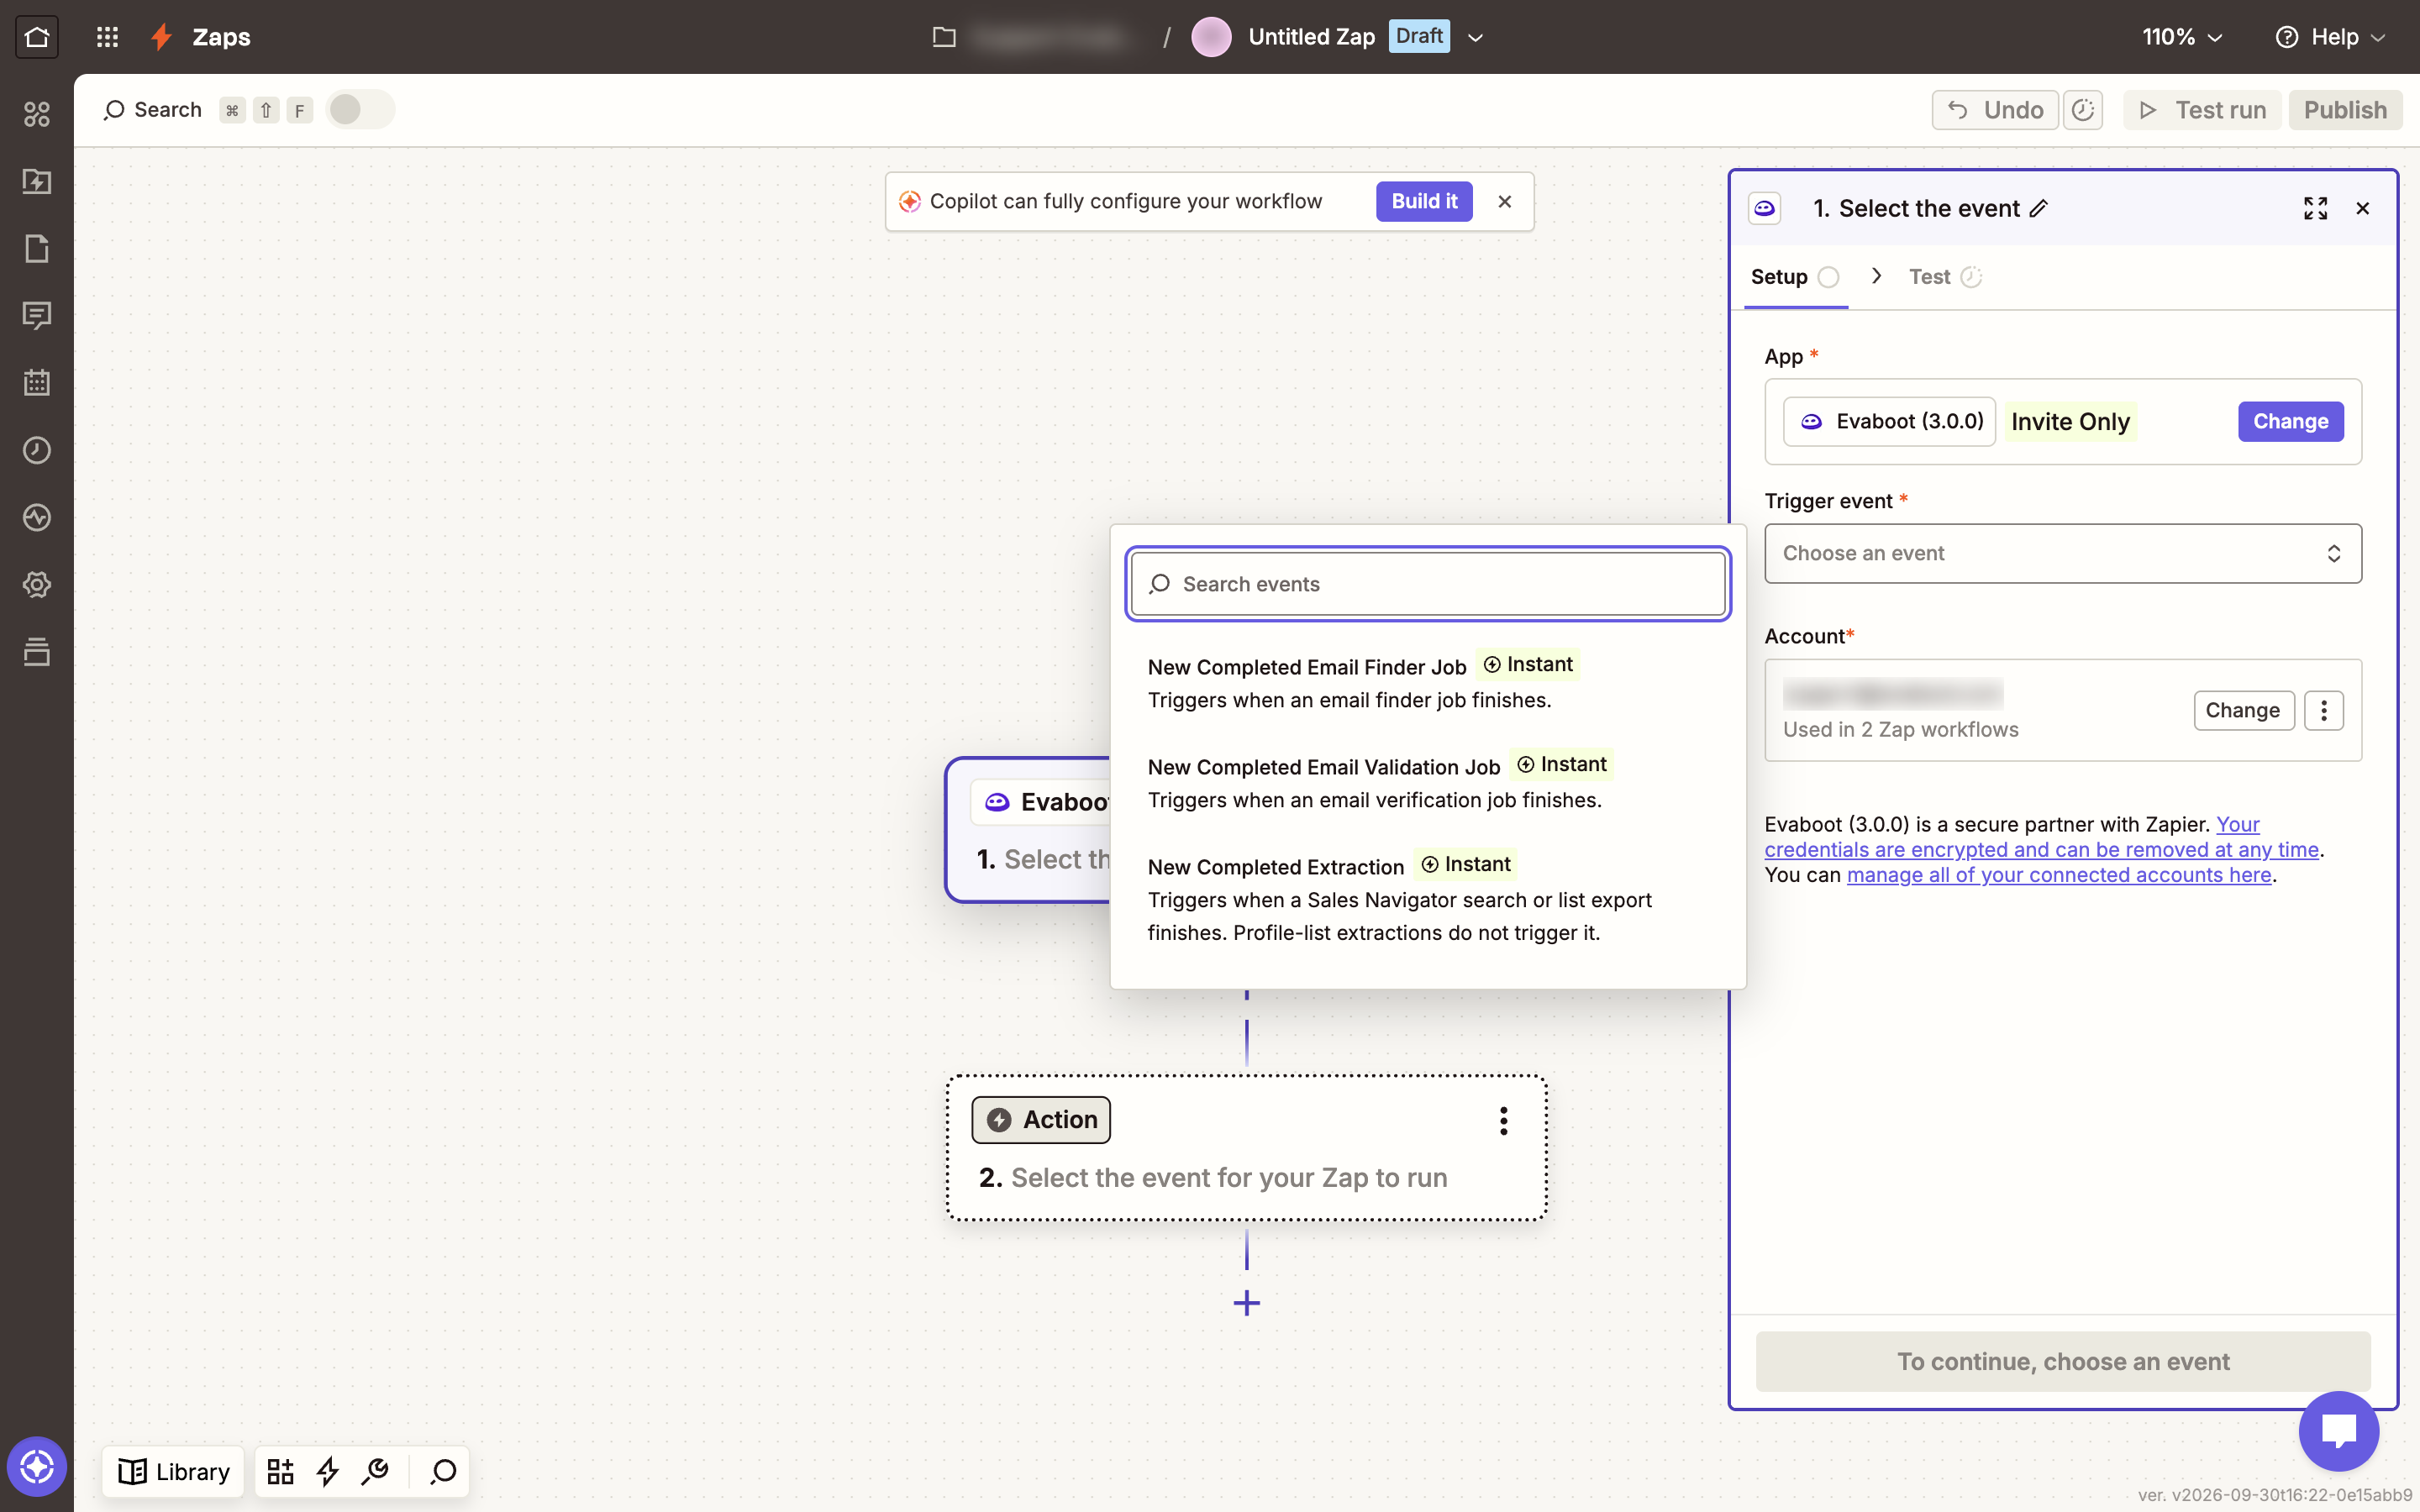Open the Copilot assistant icon at bottom left
The image size is (2420, 1512).
click(37, 1467)
